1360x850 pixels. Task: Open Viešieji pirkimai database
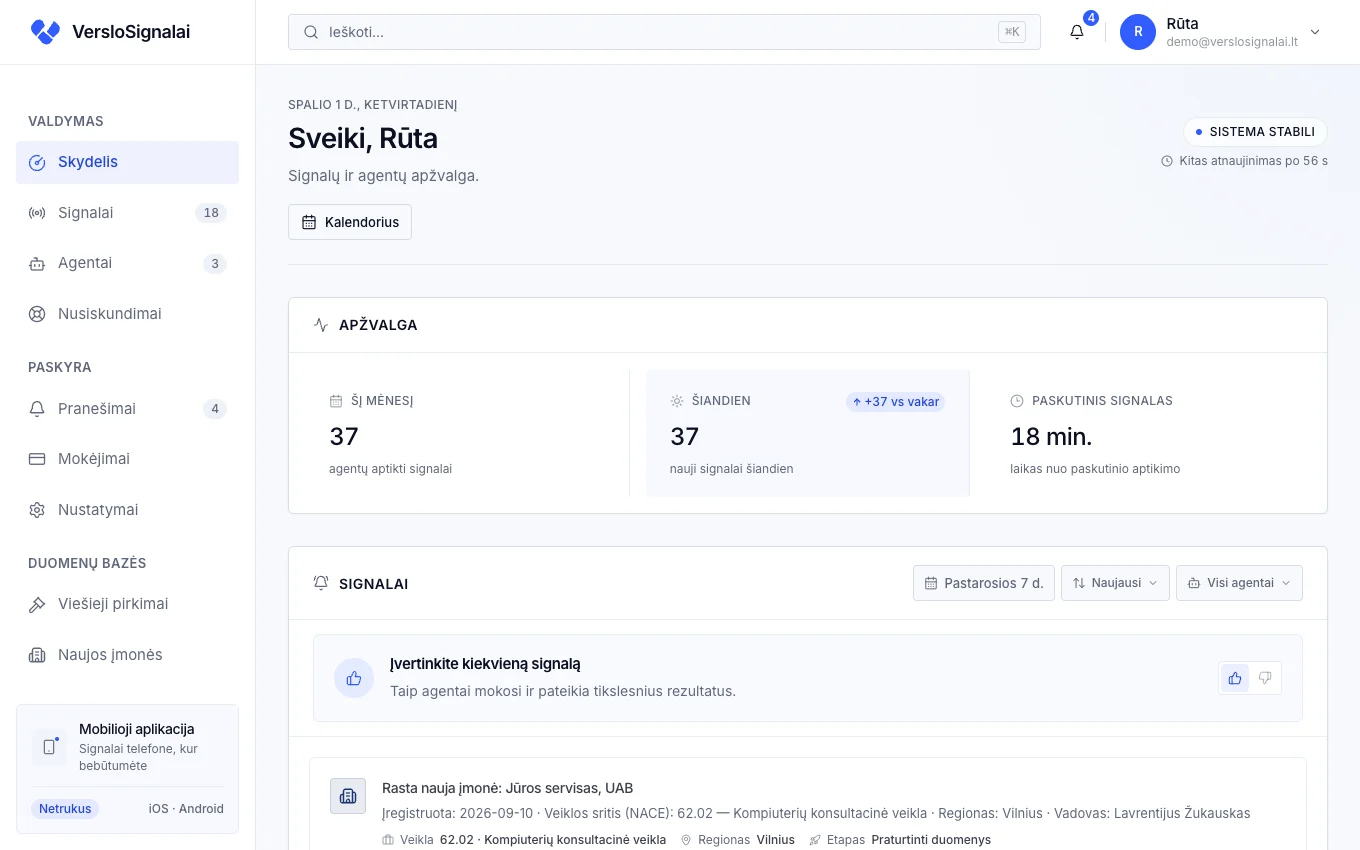click(127, 605)
